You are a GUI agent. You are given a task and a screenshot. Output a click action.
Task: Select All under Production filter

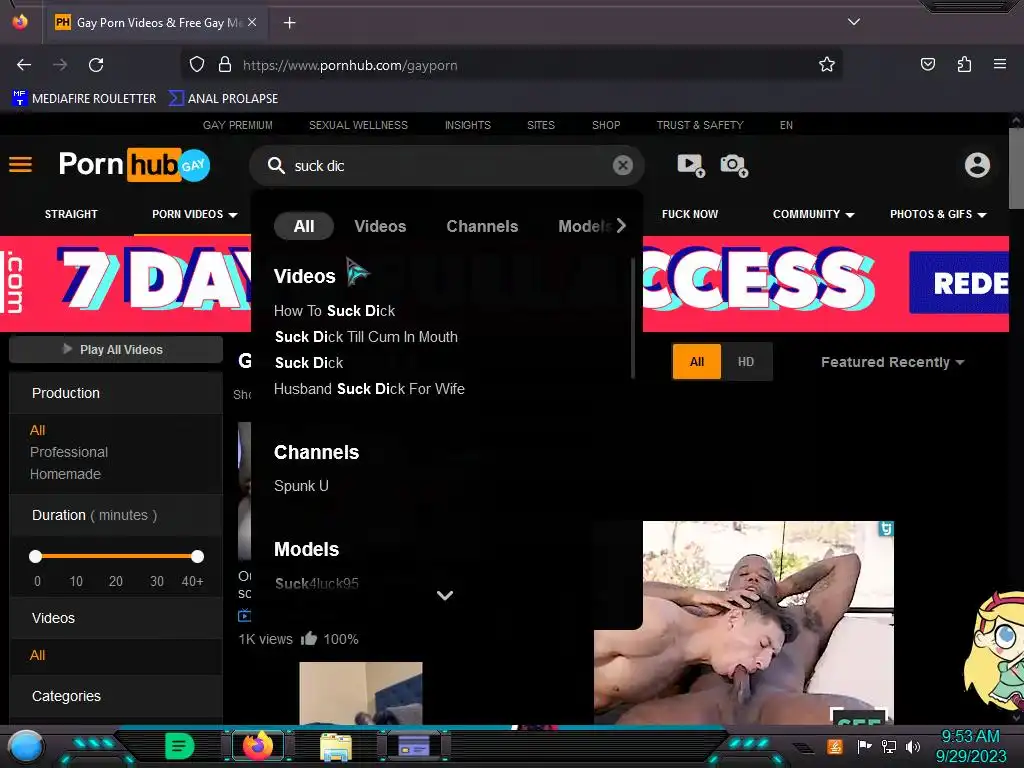coord(37,430)
